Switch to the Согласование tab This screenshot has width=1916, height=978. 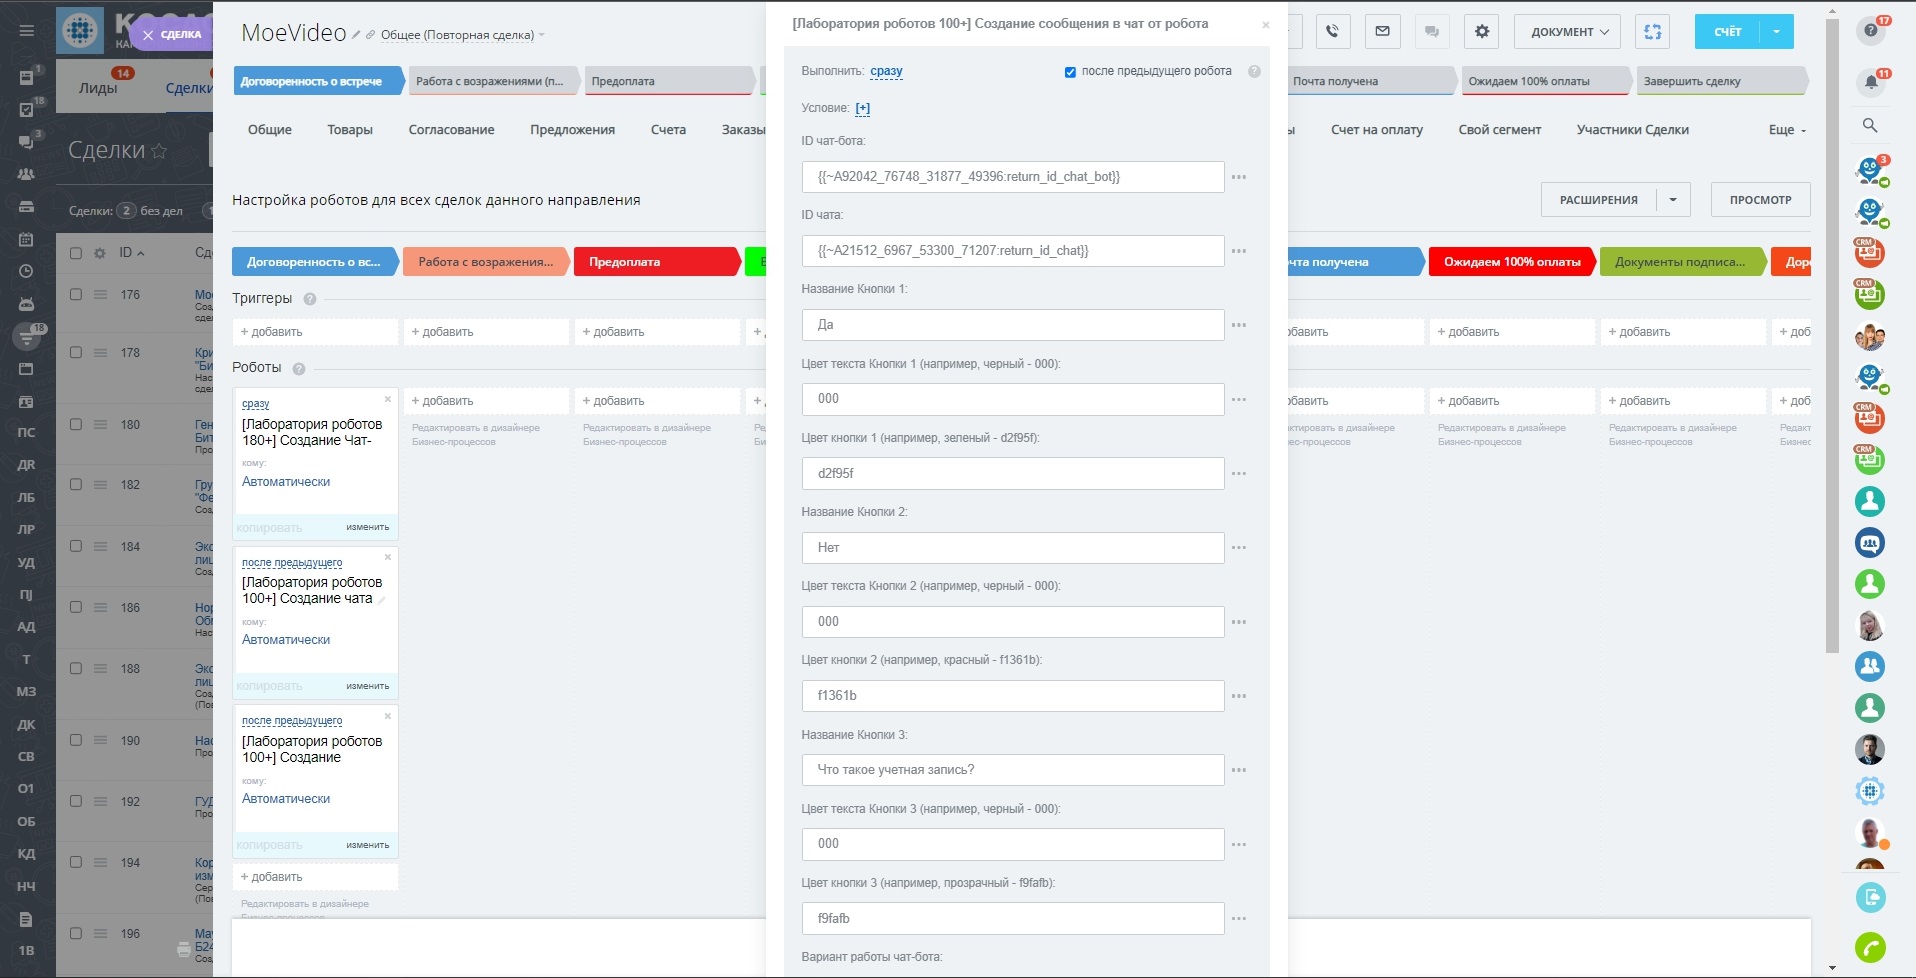[x=451, y=130]
